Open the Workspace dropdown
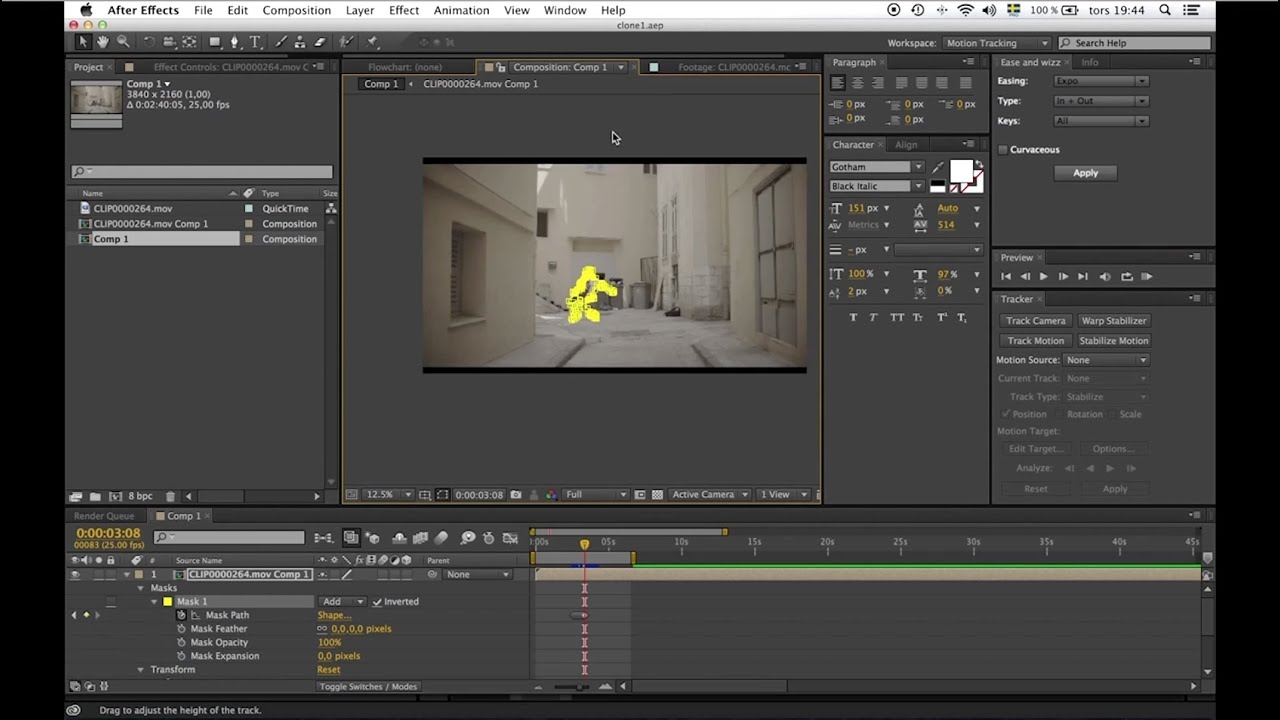 [x=997, y=43]
